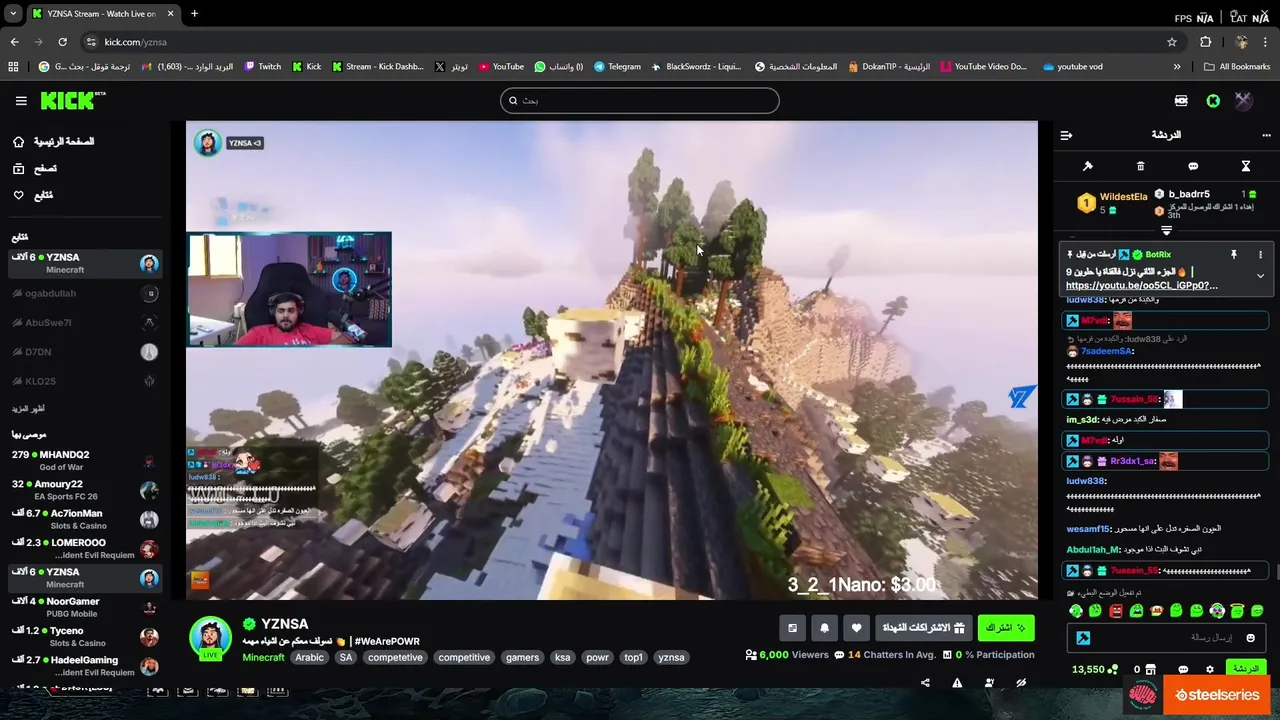This screenshot has height=720, width=1280.
Task: Click the YZNSA streamer avatar
Action: [210, 637]
